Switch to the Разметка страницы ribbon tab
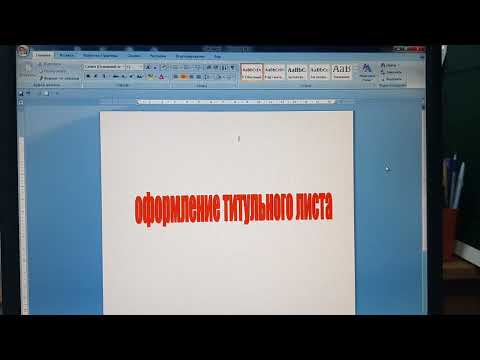The height and width of the screenshot is (360, 480). [100, 56]
